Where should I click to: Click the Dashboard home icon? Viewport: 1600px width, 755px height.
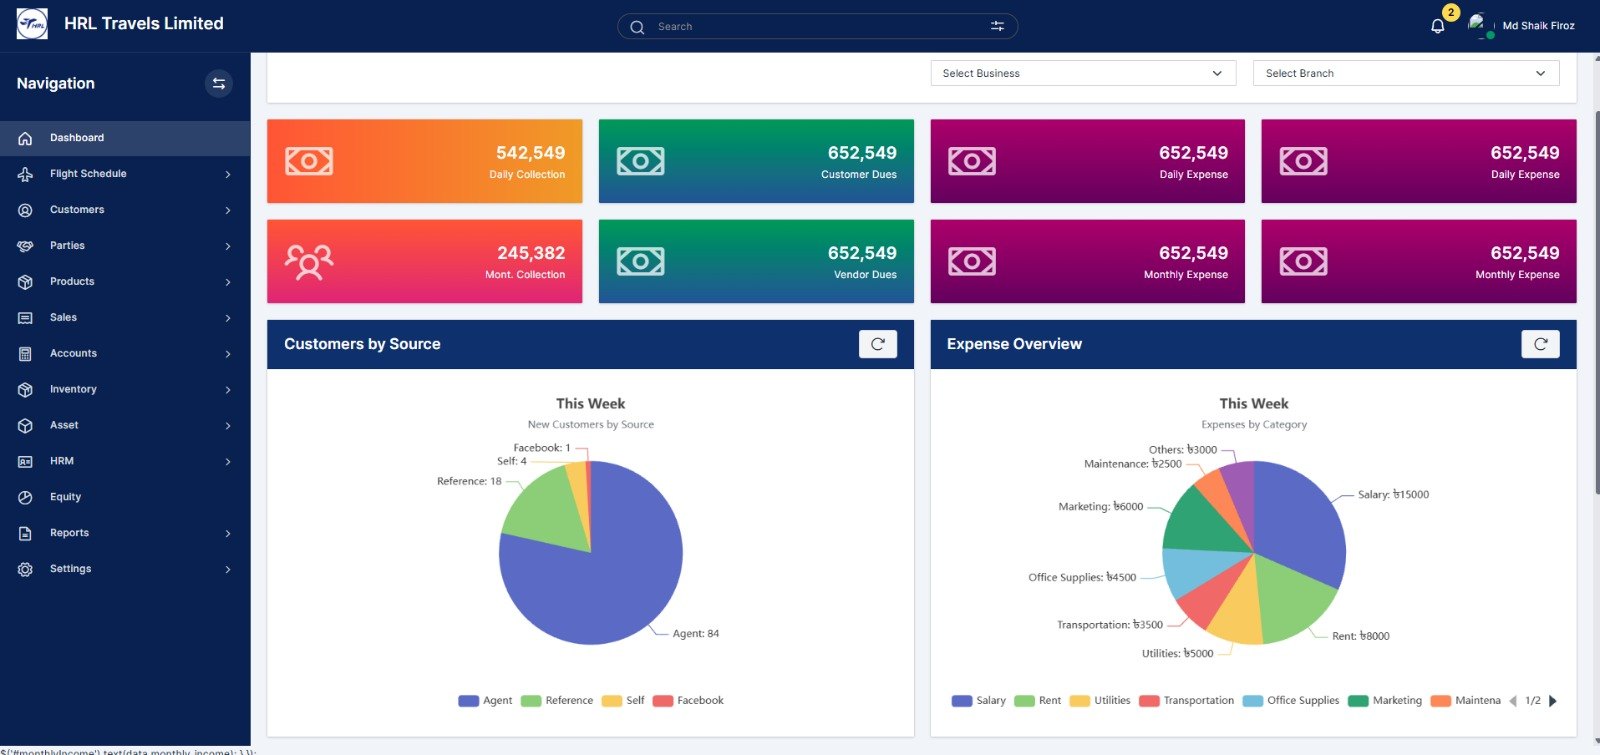(26, 138)
